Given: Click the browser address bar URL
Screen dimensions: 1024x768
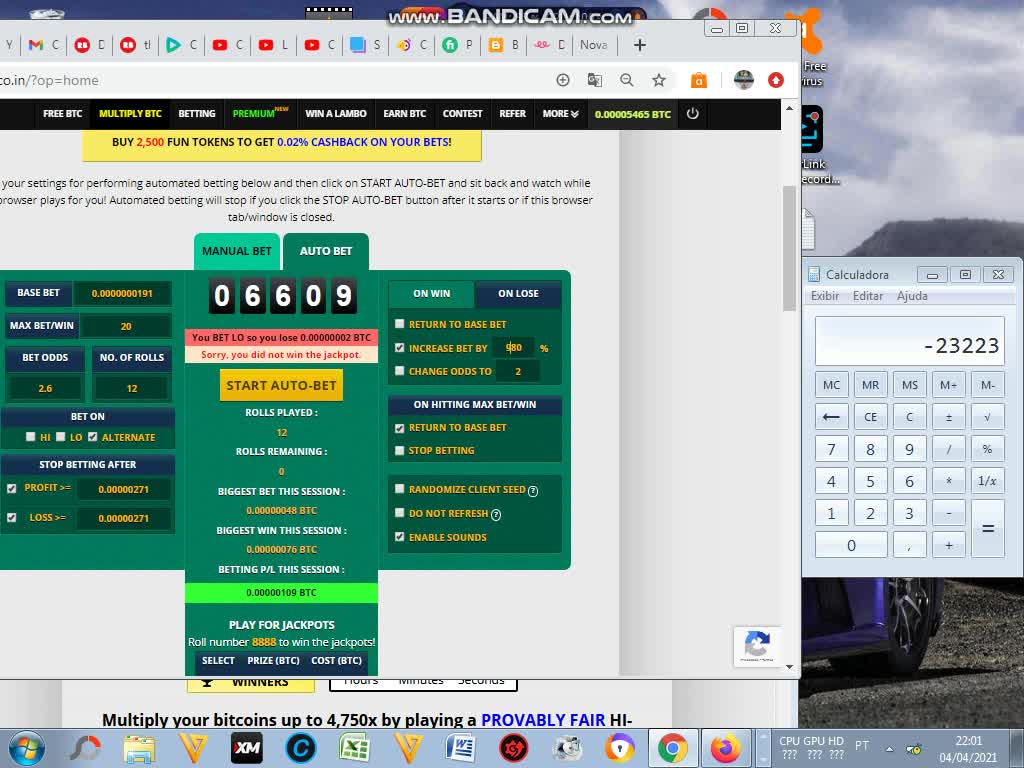Looking at the screenshot, I should (x=50, y=80).
